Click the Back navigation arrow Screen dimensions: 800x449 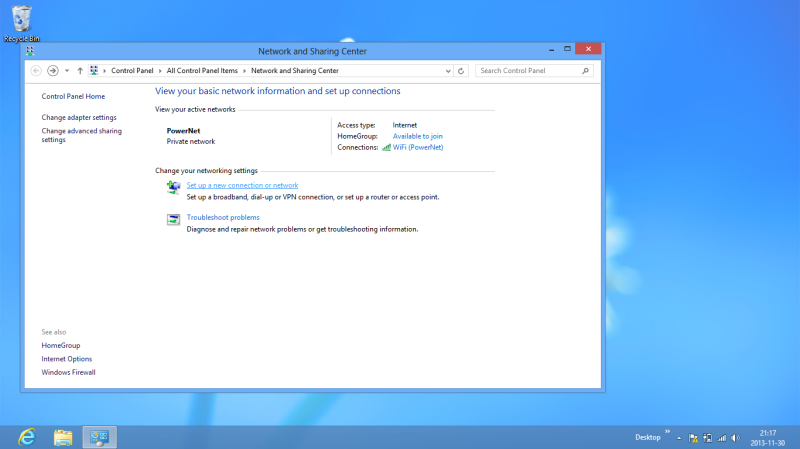(36, 71)
